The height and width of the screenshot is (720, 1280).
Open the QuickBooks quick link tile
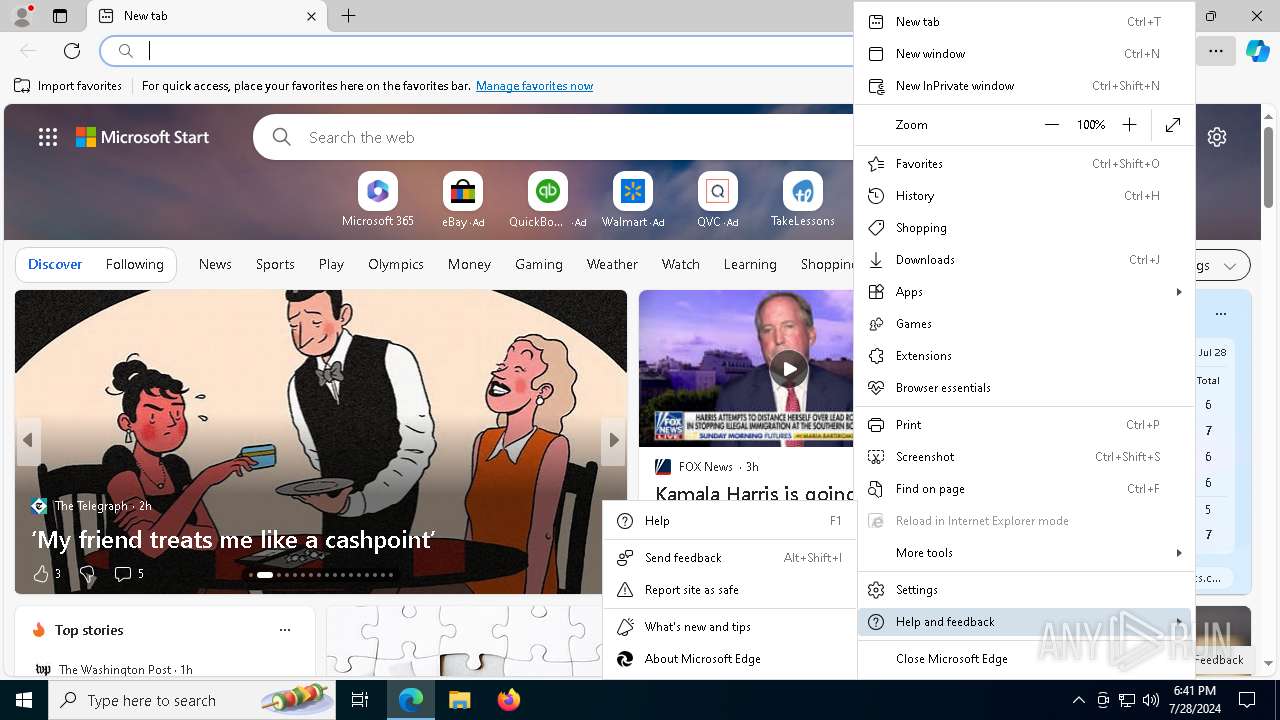coord(548,200)
